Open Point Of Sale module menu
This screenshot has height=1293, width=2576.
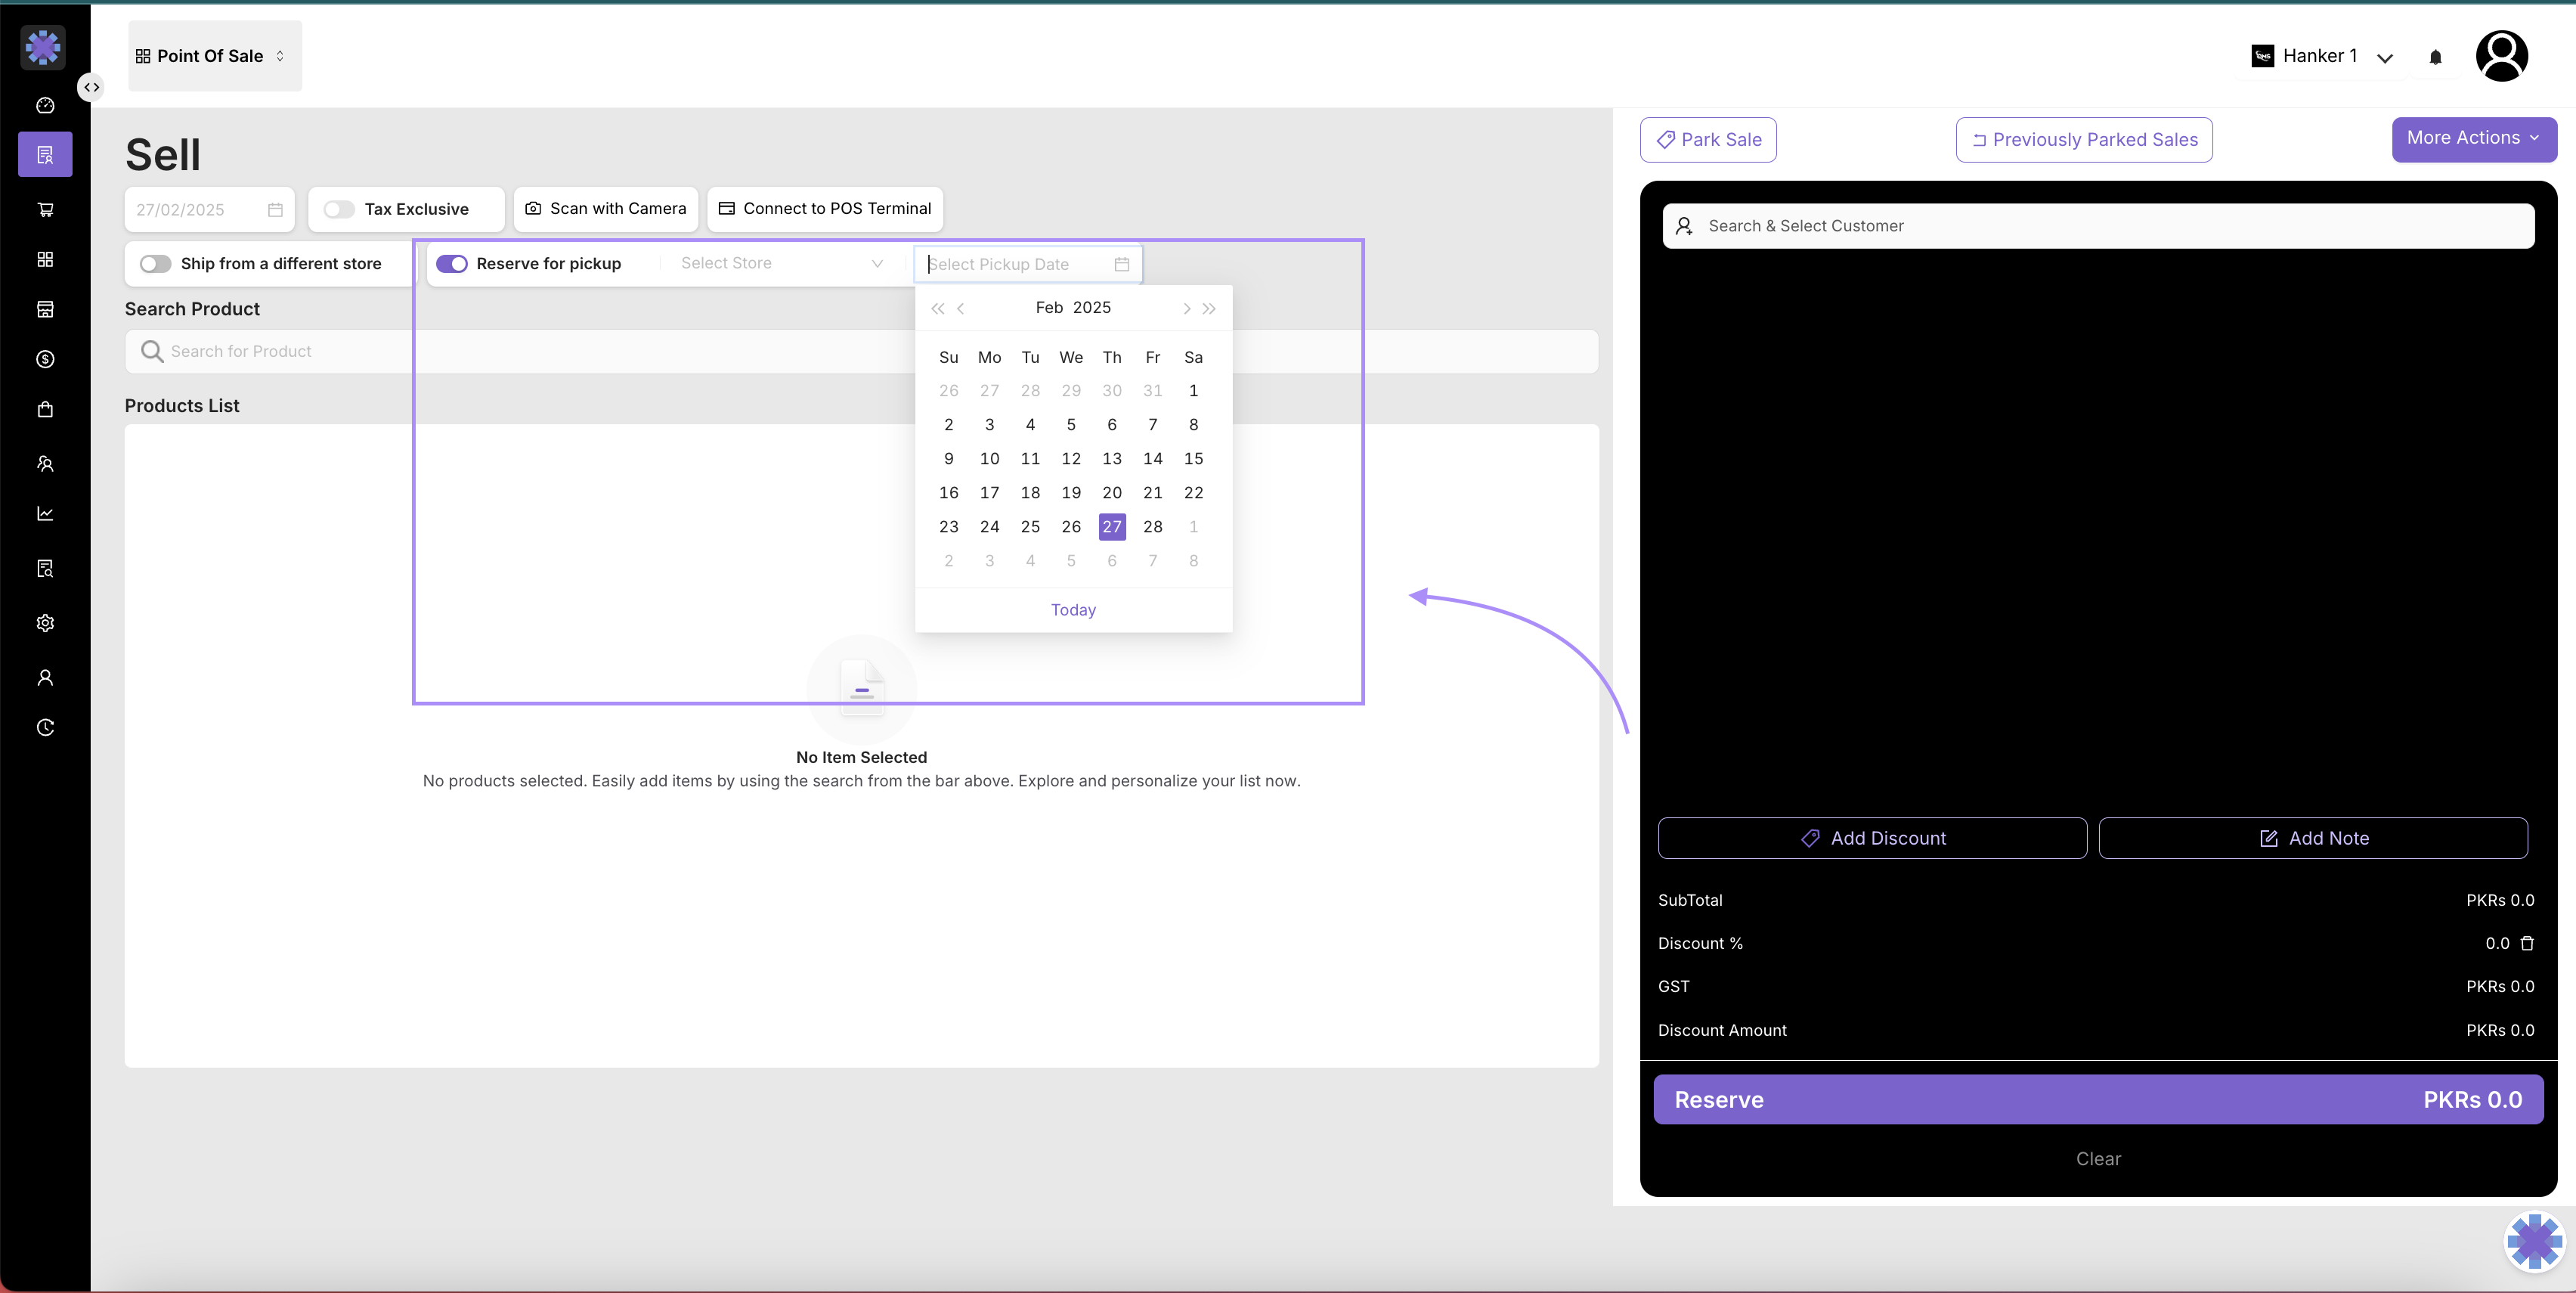(211, 56)
